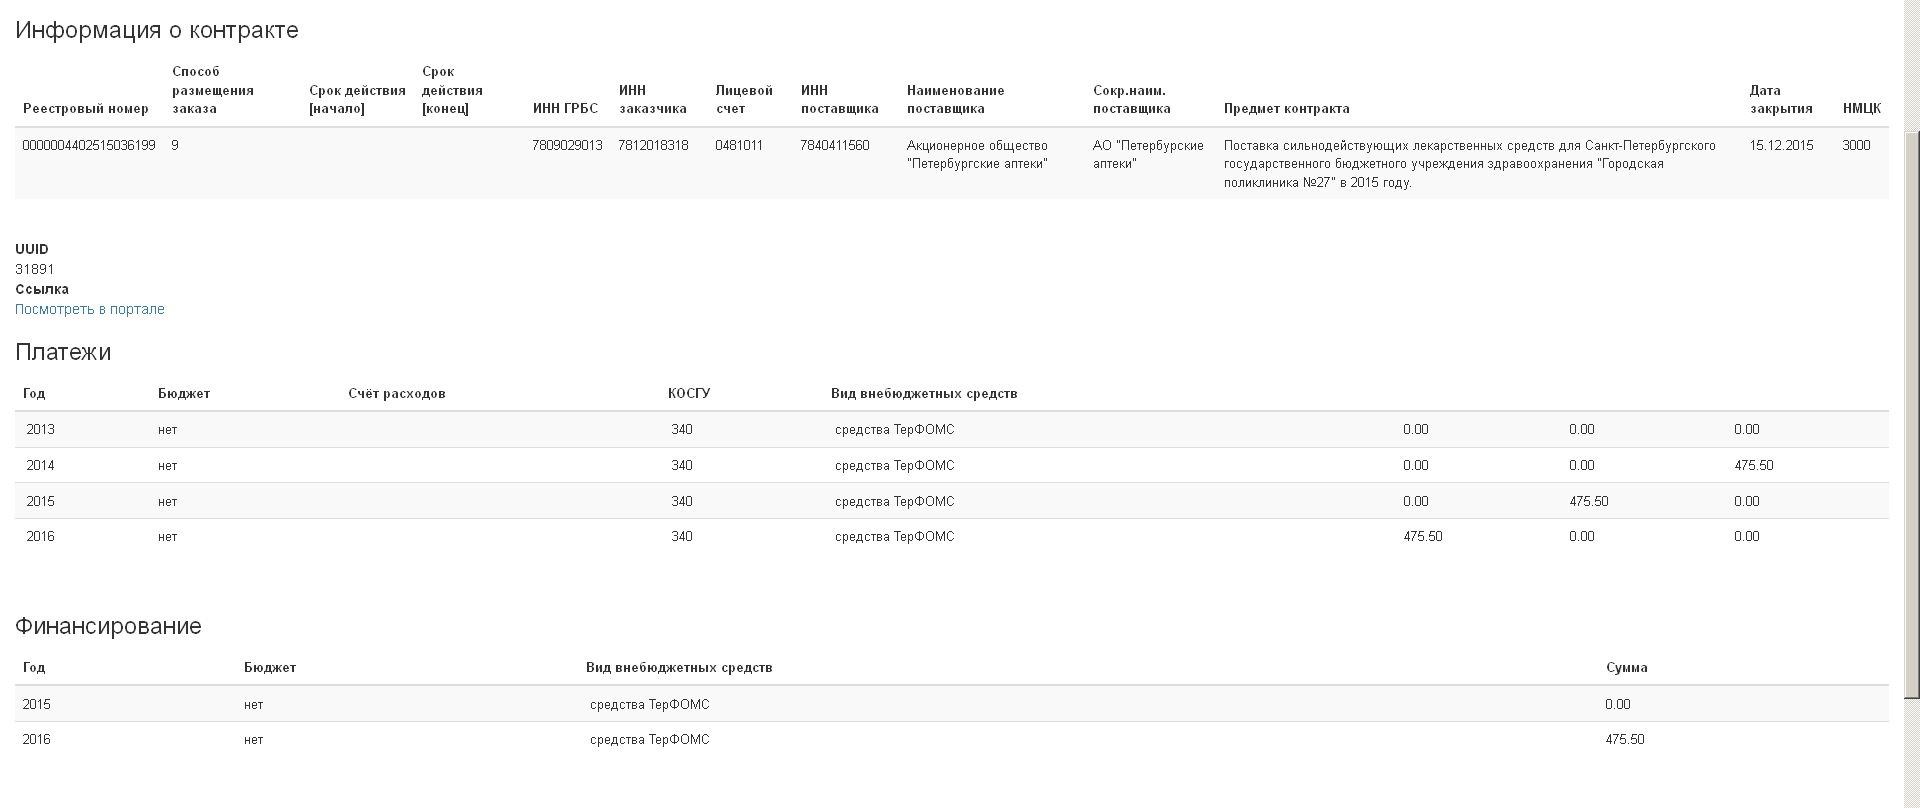Viewport: 1920px width, 808px height.
Task: Click the 'КОСГУ' header in Платежи
Action: [x=689, y=393]
